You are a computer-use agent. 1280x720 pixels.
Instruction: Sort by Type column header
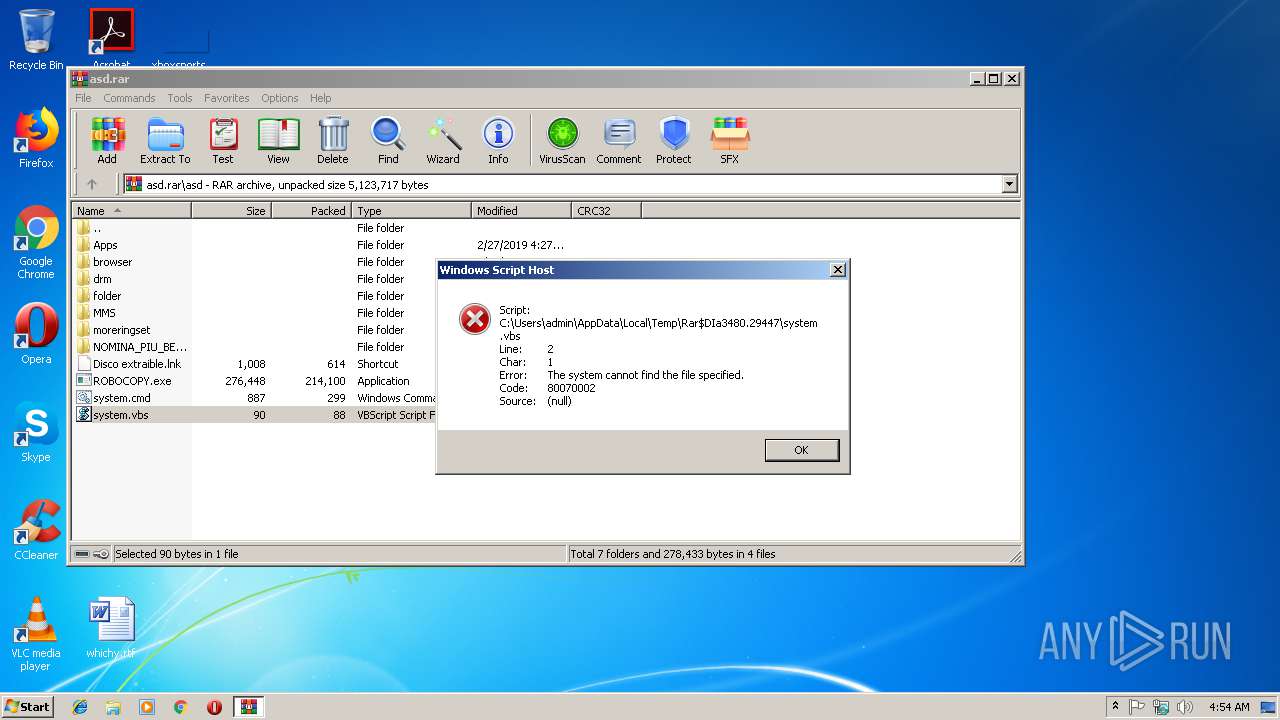point(411,211)
